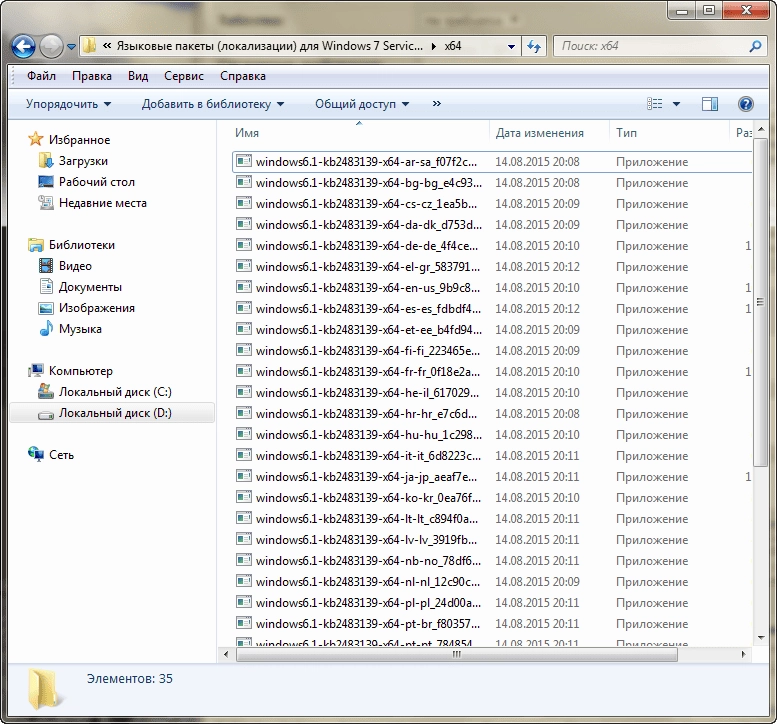Image resolution: width=777 pixels, height=724 pixels.
Task: Sort by the Тип column header
Action: (626, 133)
